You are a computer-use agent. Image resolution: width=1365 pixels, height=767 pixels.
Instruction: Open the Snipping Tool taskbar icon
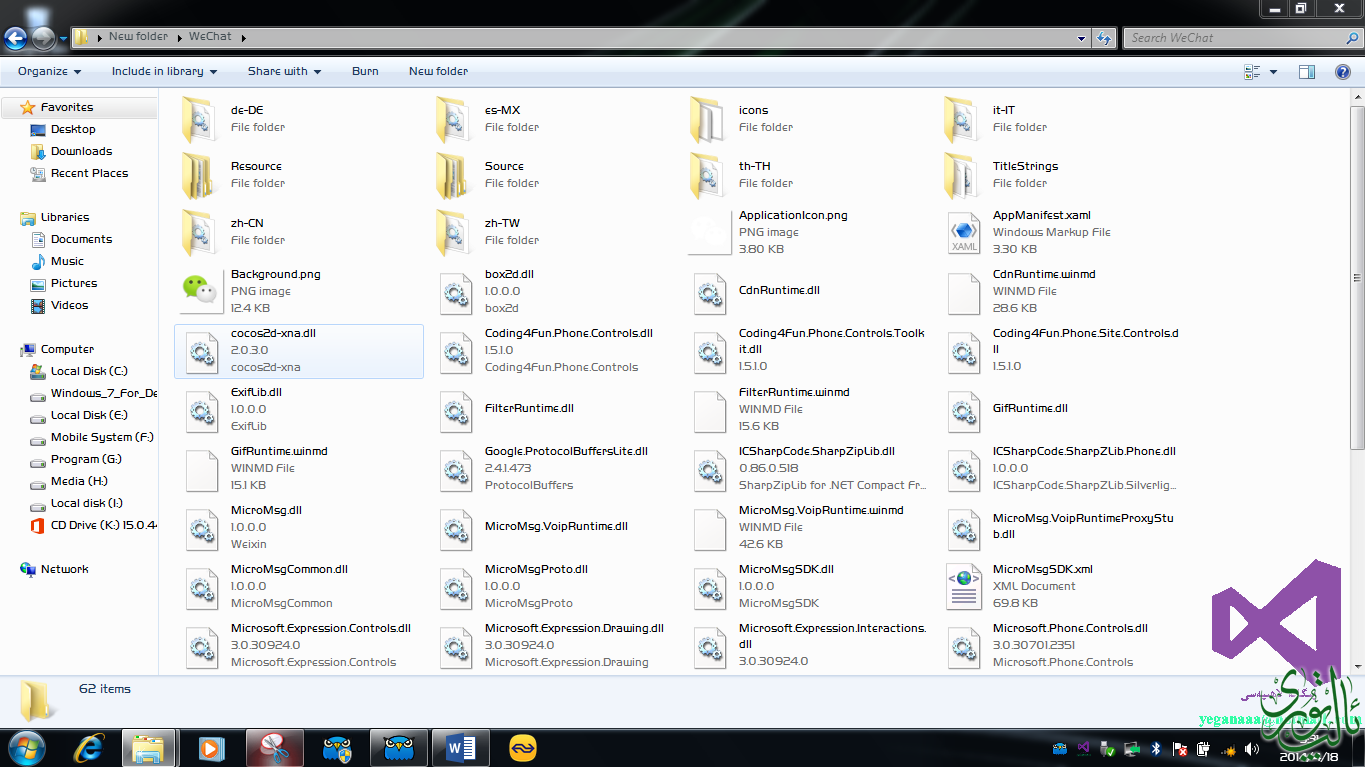click(x=275, y=747)
